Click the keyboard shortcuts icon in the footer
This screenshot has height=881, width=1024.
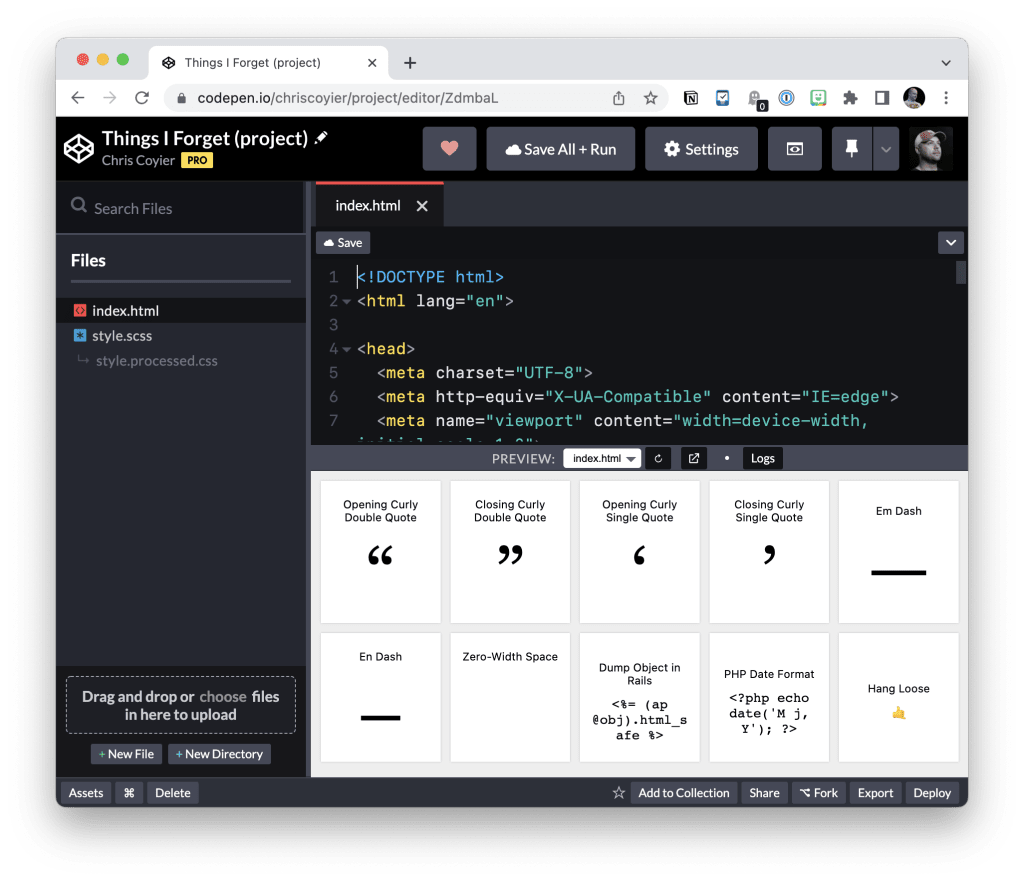pos(129,792)
